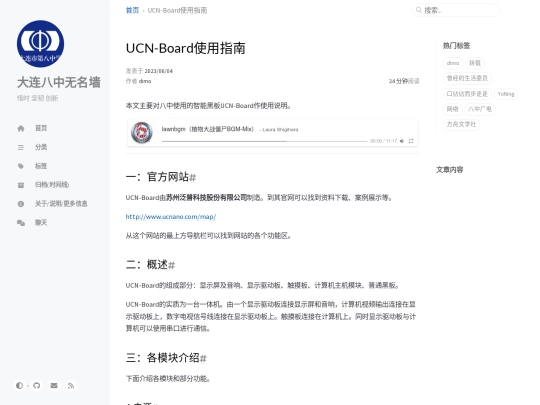Click the author name dimo
The width and height of the screenshot is (540, 405).
click(x=145, y=81)
